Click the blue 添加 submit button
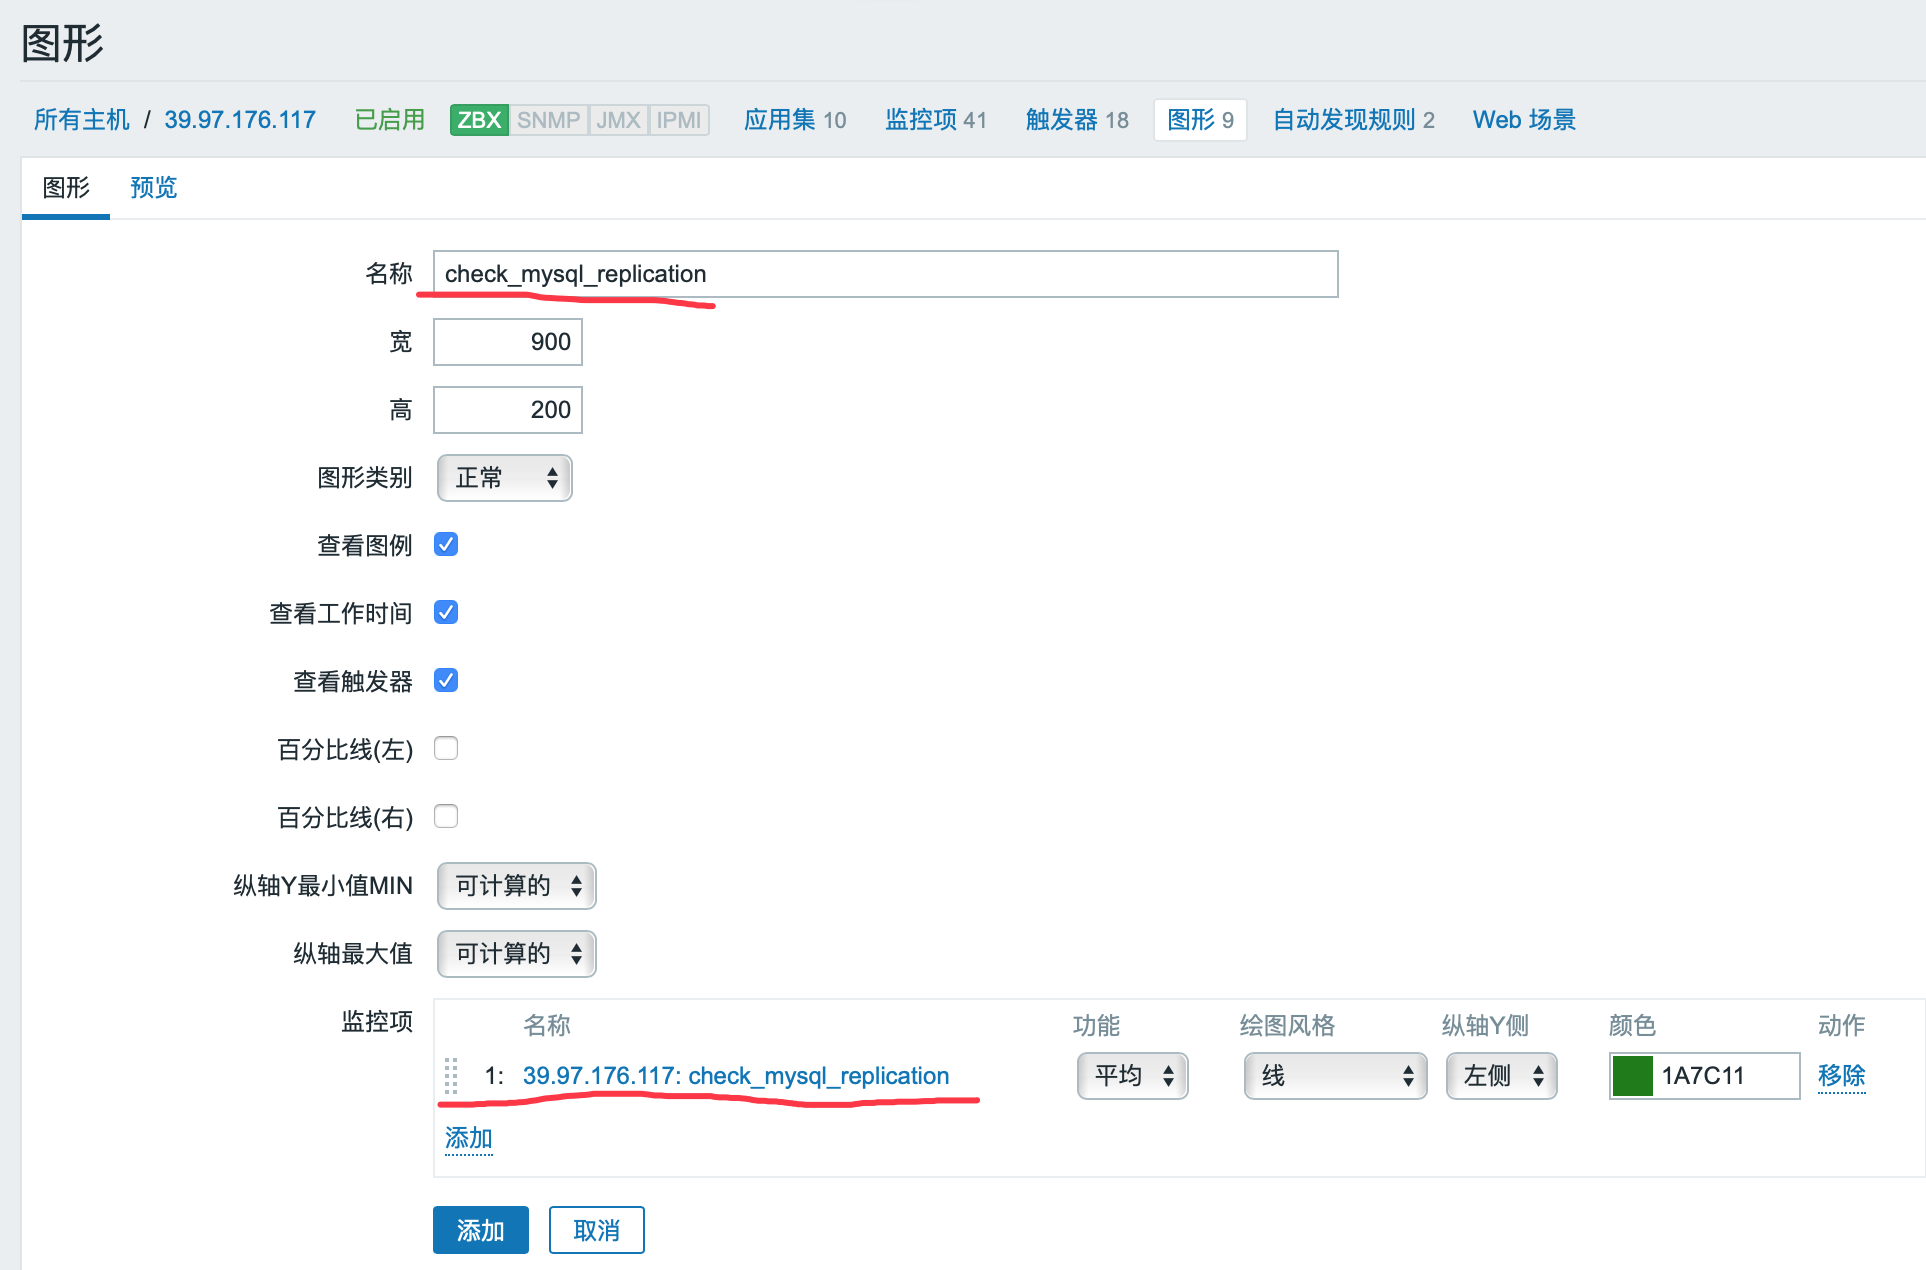 click(x=480, y=1230)
